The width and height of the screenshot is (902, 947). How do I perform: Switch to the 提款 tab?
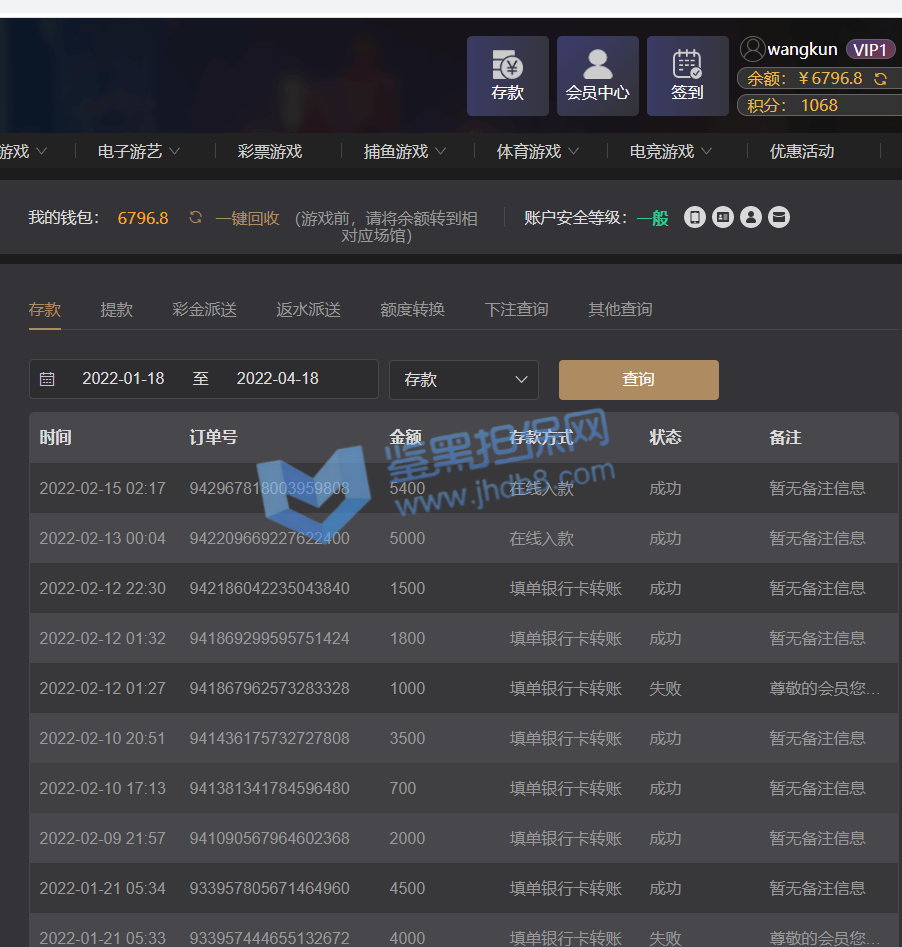click(x=117, y=310)
